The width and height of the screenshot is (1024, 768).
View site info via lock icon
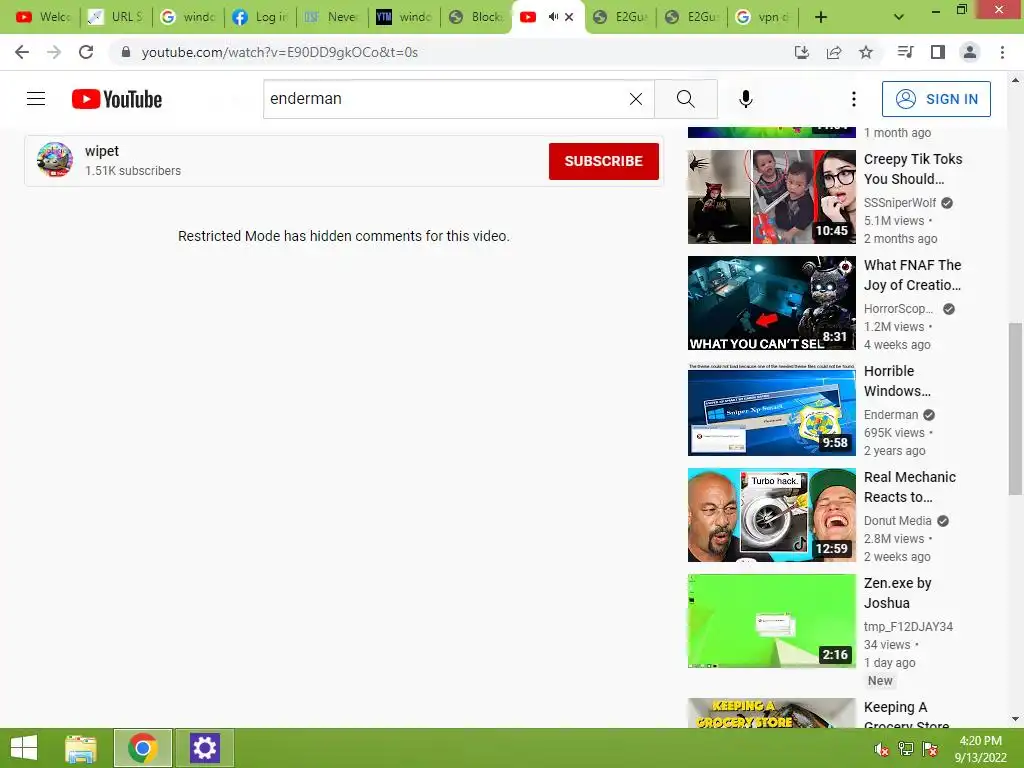[x=126, y=52]
